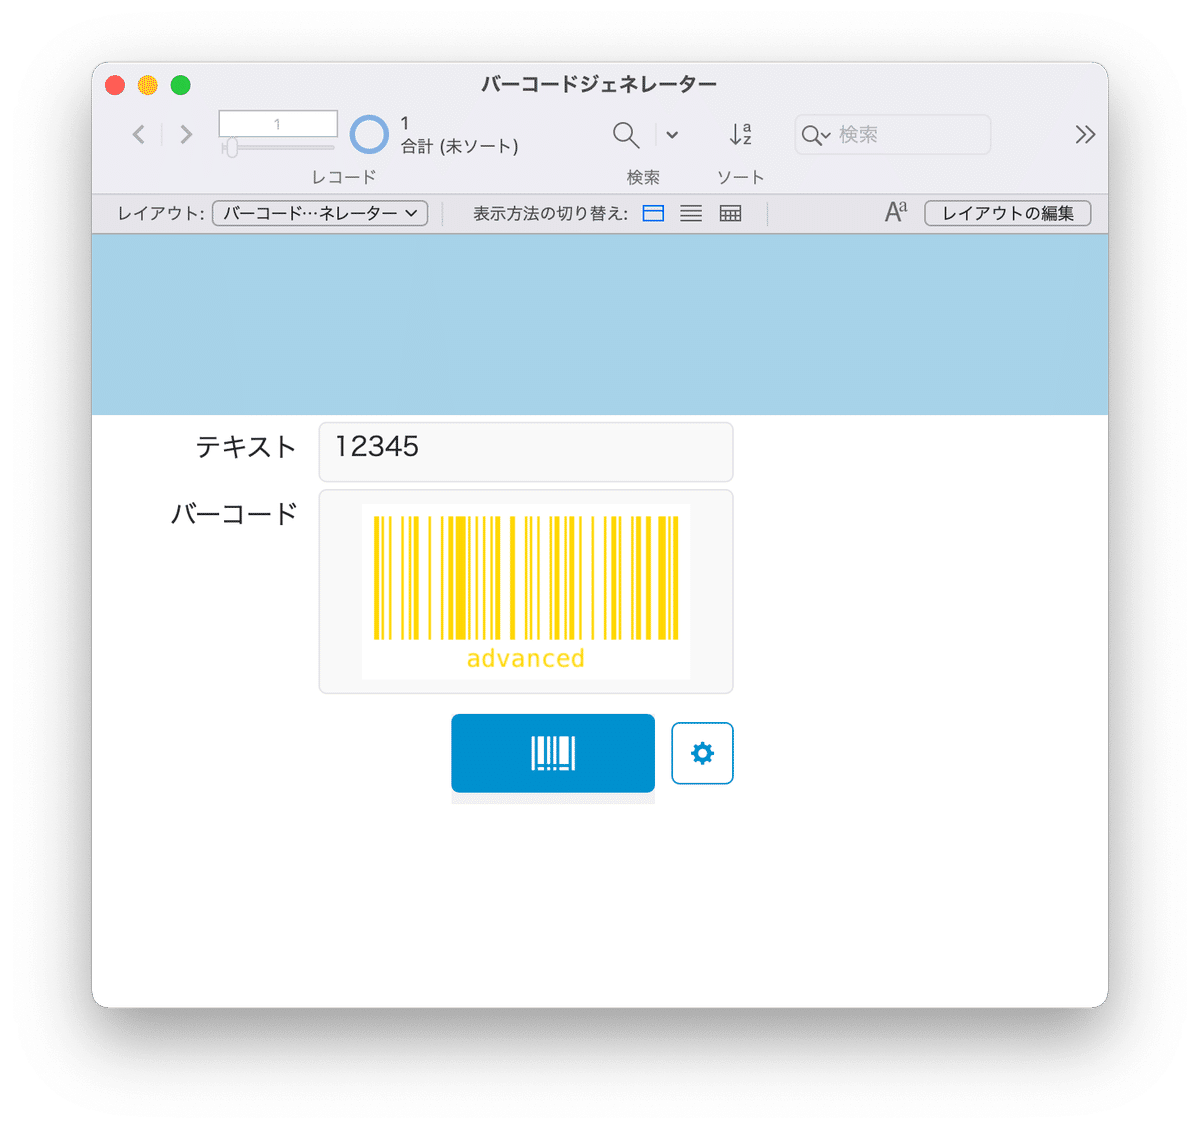Viewport: 1200px width, 1129px height.
Task: Close the window with red button
Action: (x=115, y=85)
